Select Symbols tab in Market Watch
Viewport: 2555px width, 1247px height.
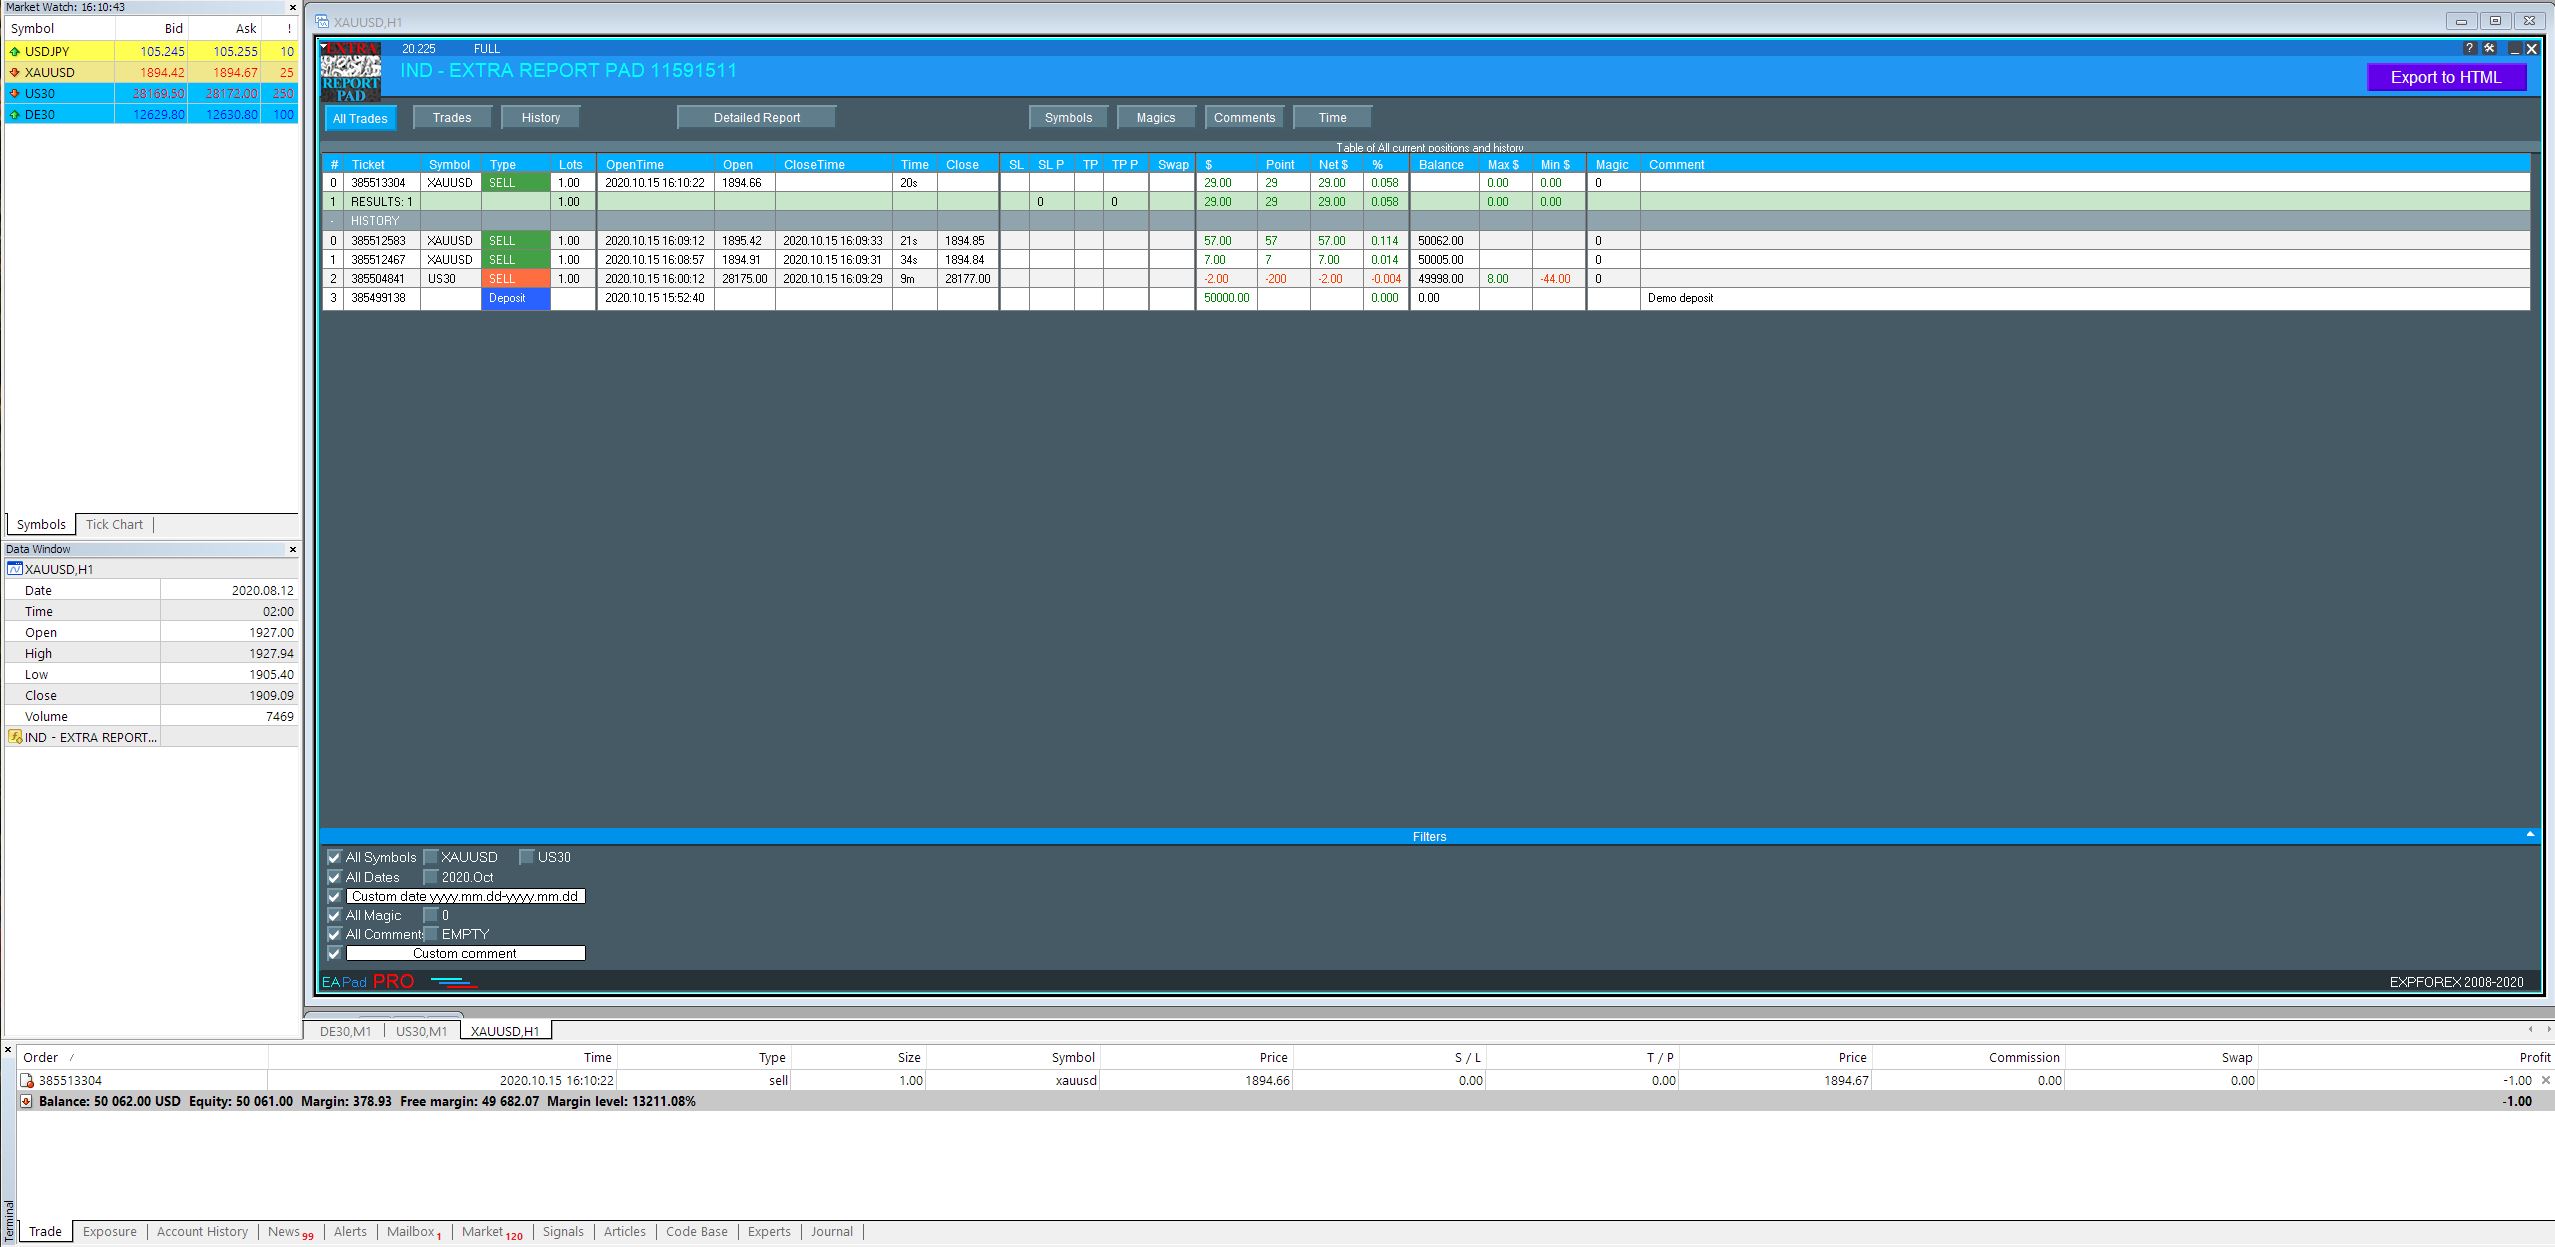click(x=41, y=524)
